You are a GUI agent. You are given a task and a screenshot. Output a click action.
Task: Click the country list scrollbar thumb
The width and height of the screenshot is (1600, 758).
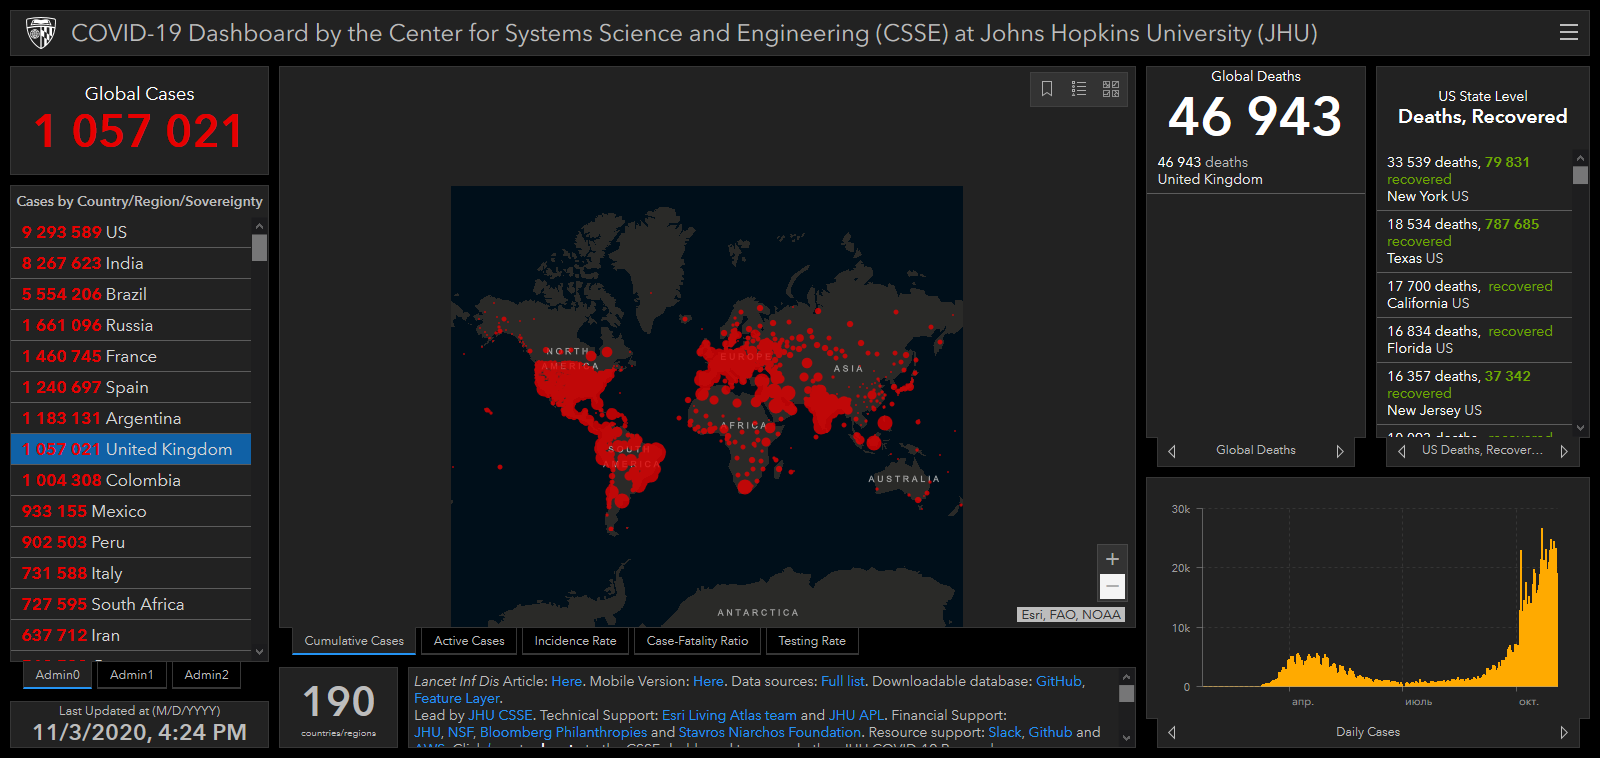point(260,247)
